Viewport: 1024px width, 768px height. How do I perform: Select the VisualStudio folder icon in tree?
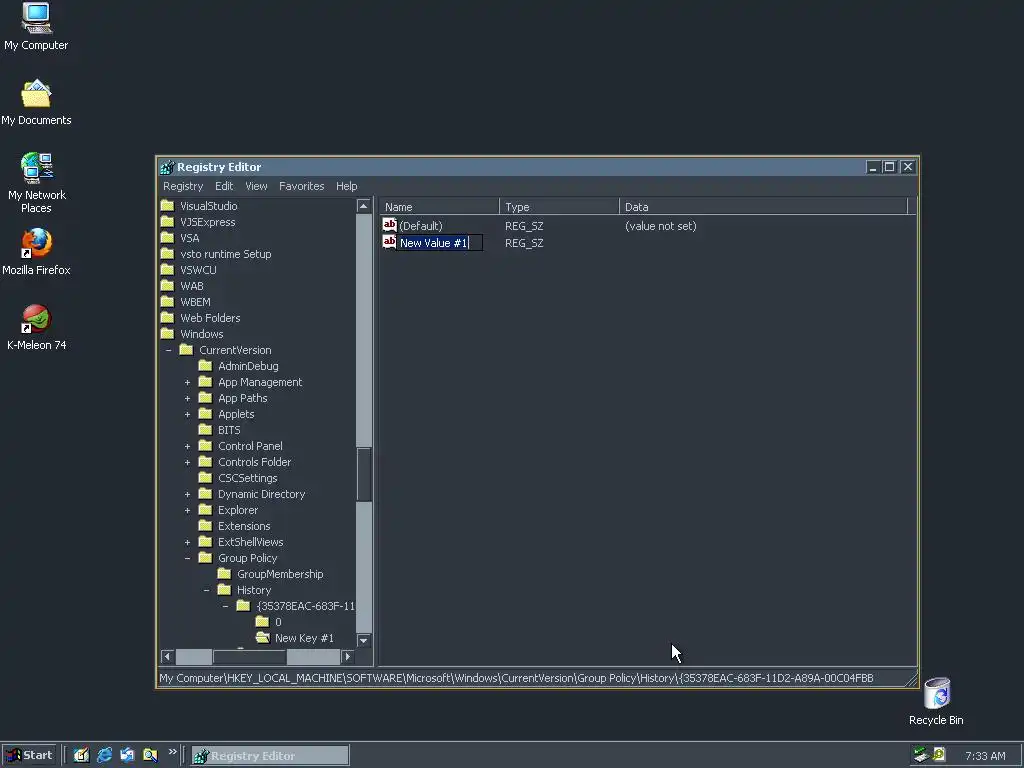[168, 206]
